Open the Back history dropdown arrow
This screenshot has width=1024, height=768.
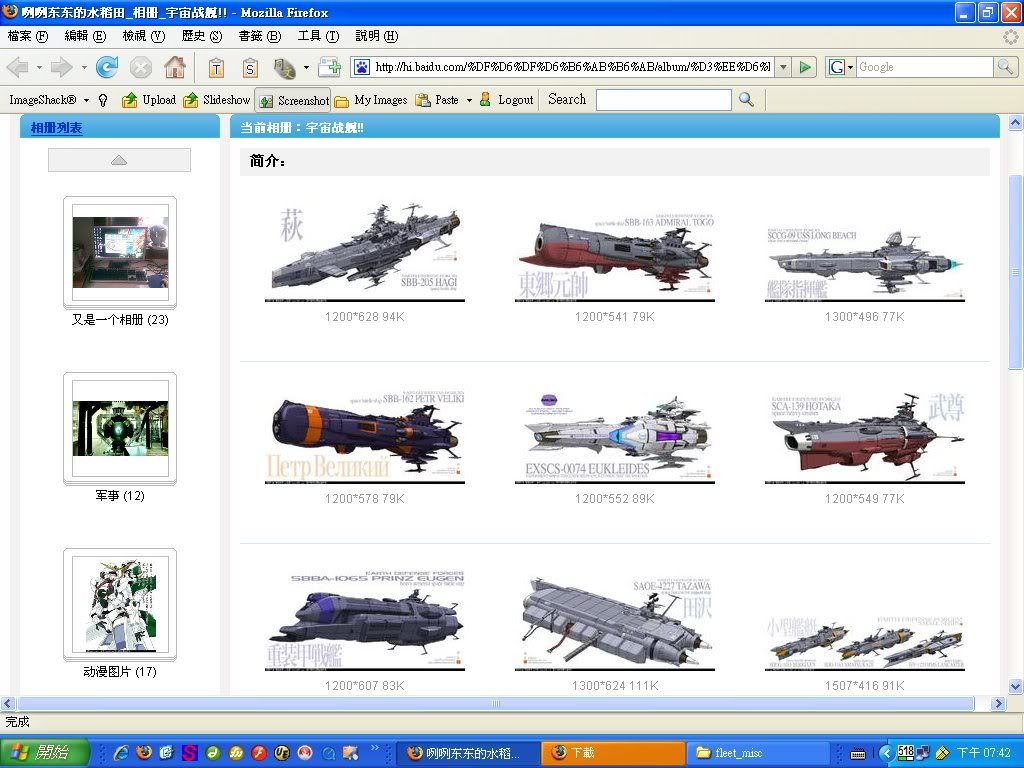pyautogui.click(x=39, y=67)
